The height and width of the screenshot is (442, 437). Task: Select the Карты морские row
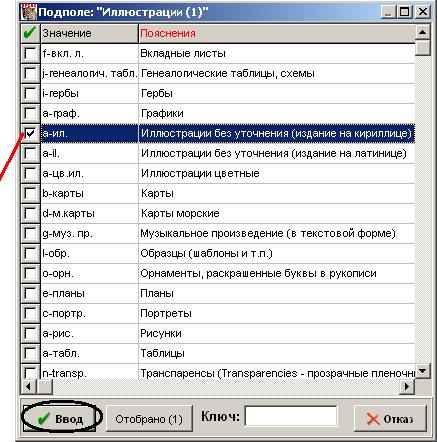click(218, 213)
